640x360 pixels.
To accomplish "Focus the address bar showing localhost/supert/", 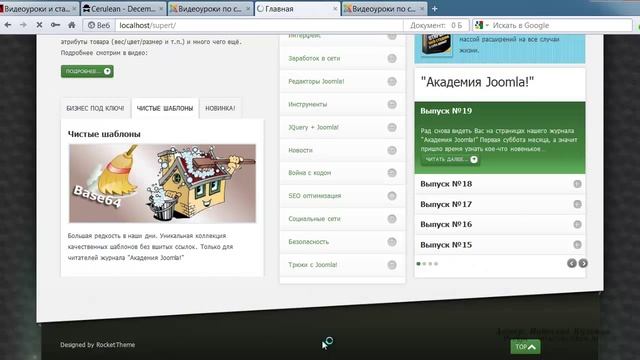I will [x=259, y=25].
